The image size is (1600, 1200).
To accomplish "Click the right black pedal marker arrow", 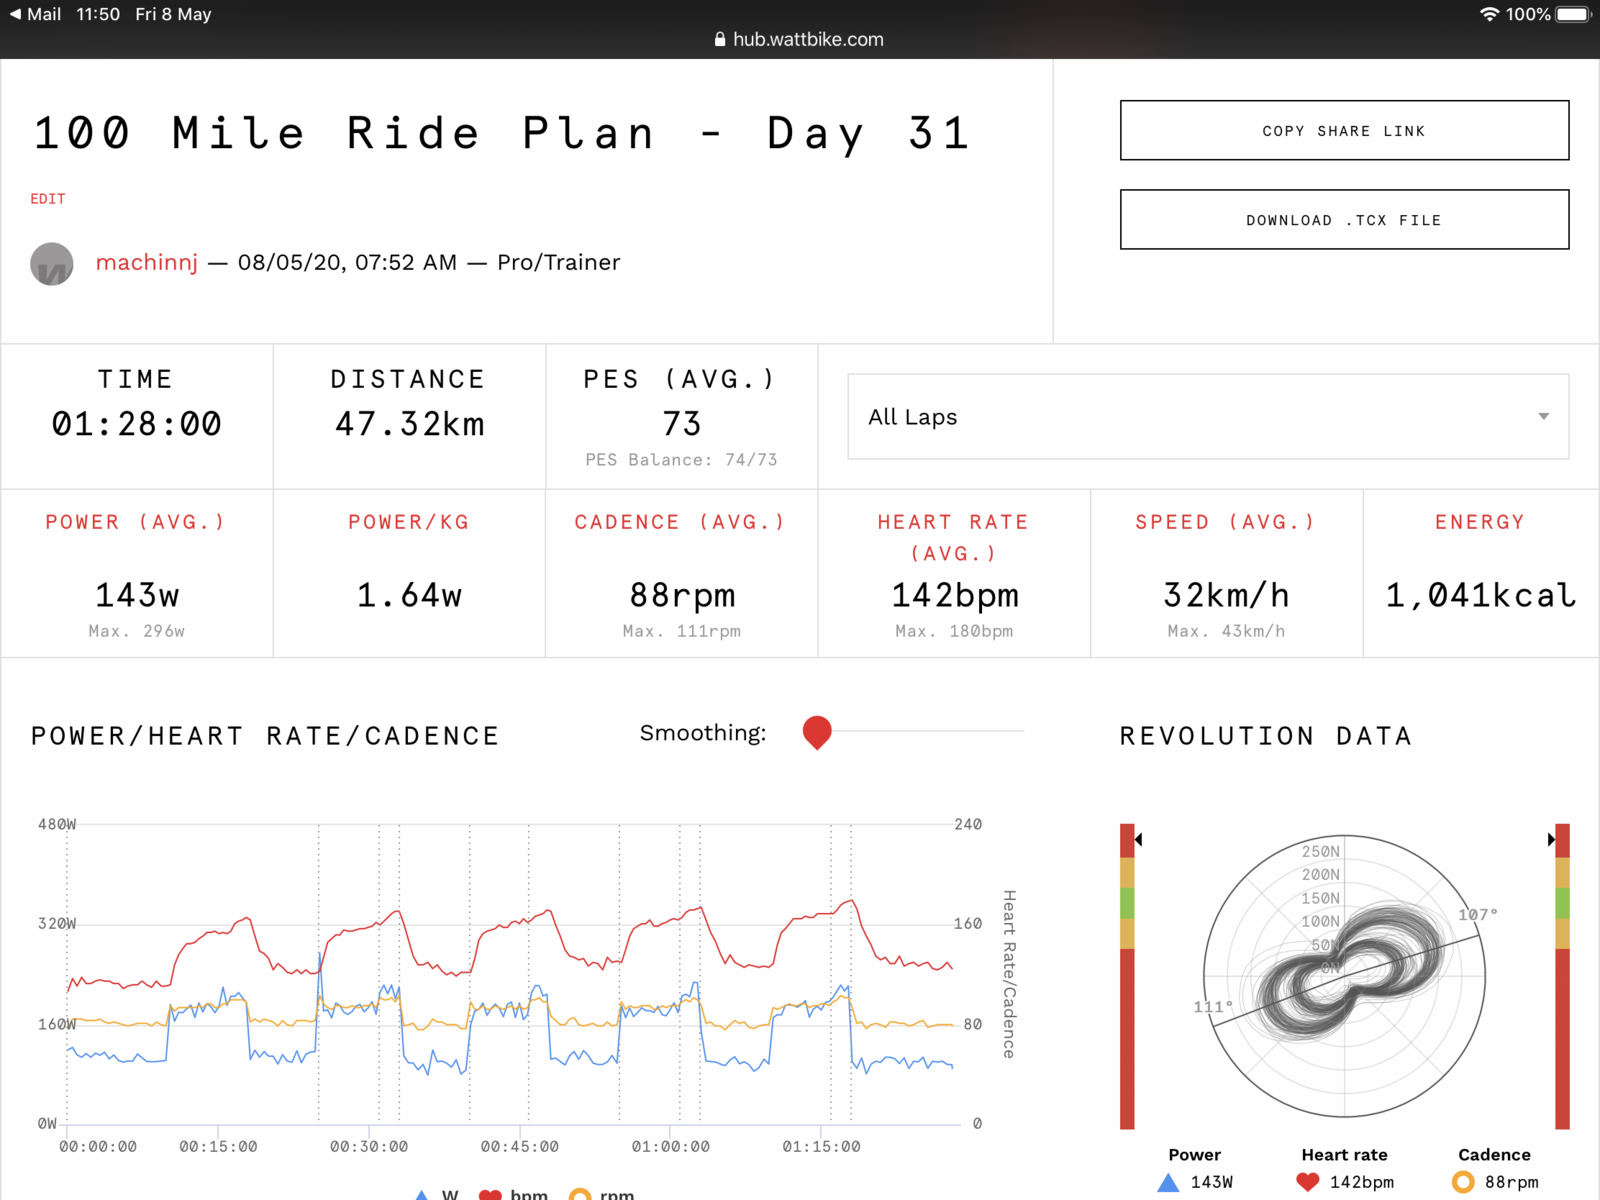I will [x=1551, y=840].
